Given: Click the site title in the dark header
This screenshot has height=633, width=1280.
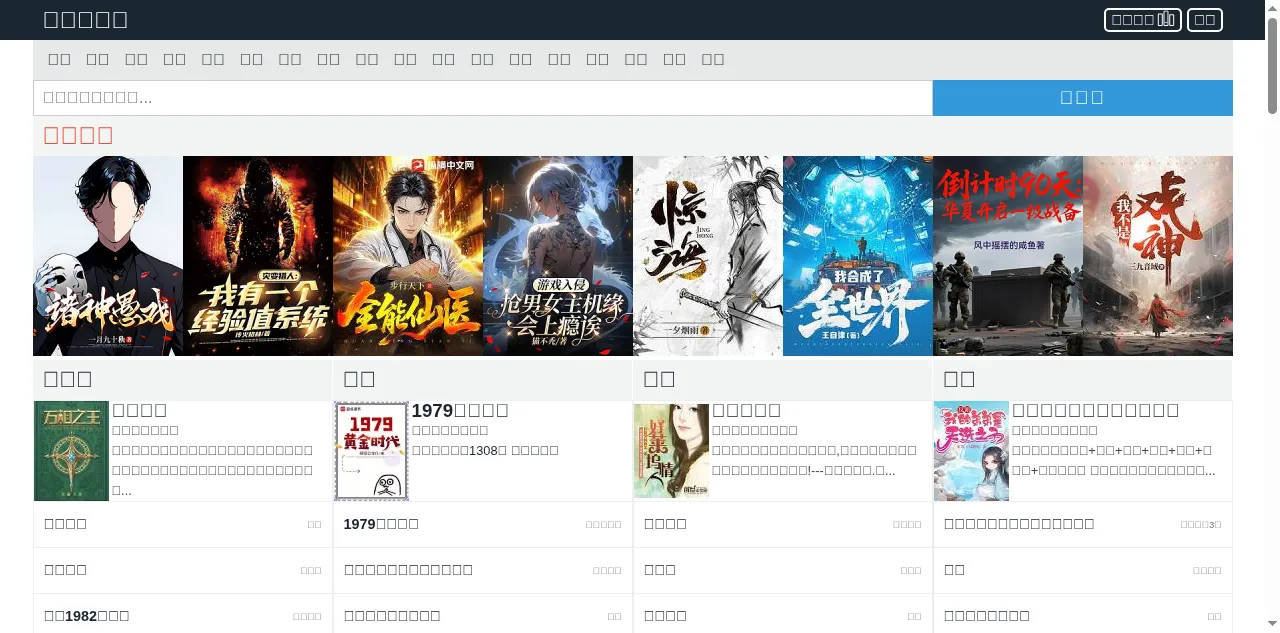Looking at the screenshot, I should 86,19.
